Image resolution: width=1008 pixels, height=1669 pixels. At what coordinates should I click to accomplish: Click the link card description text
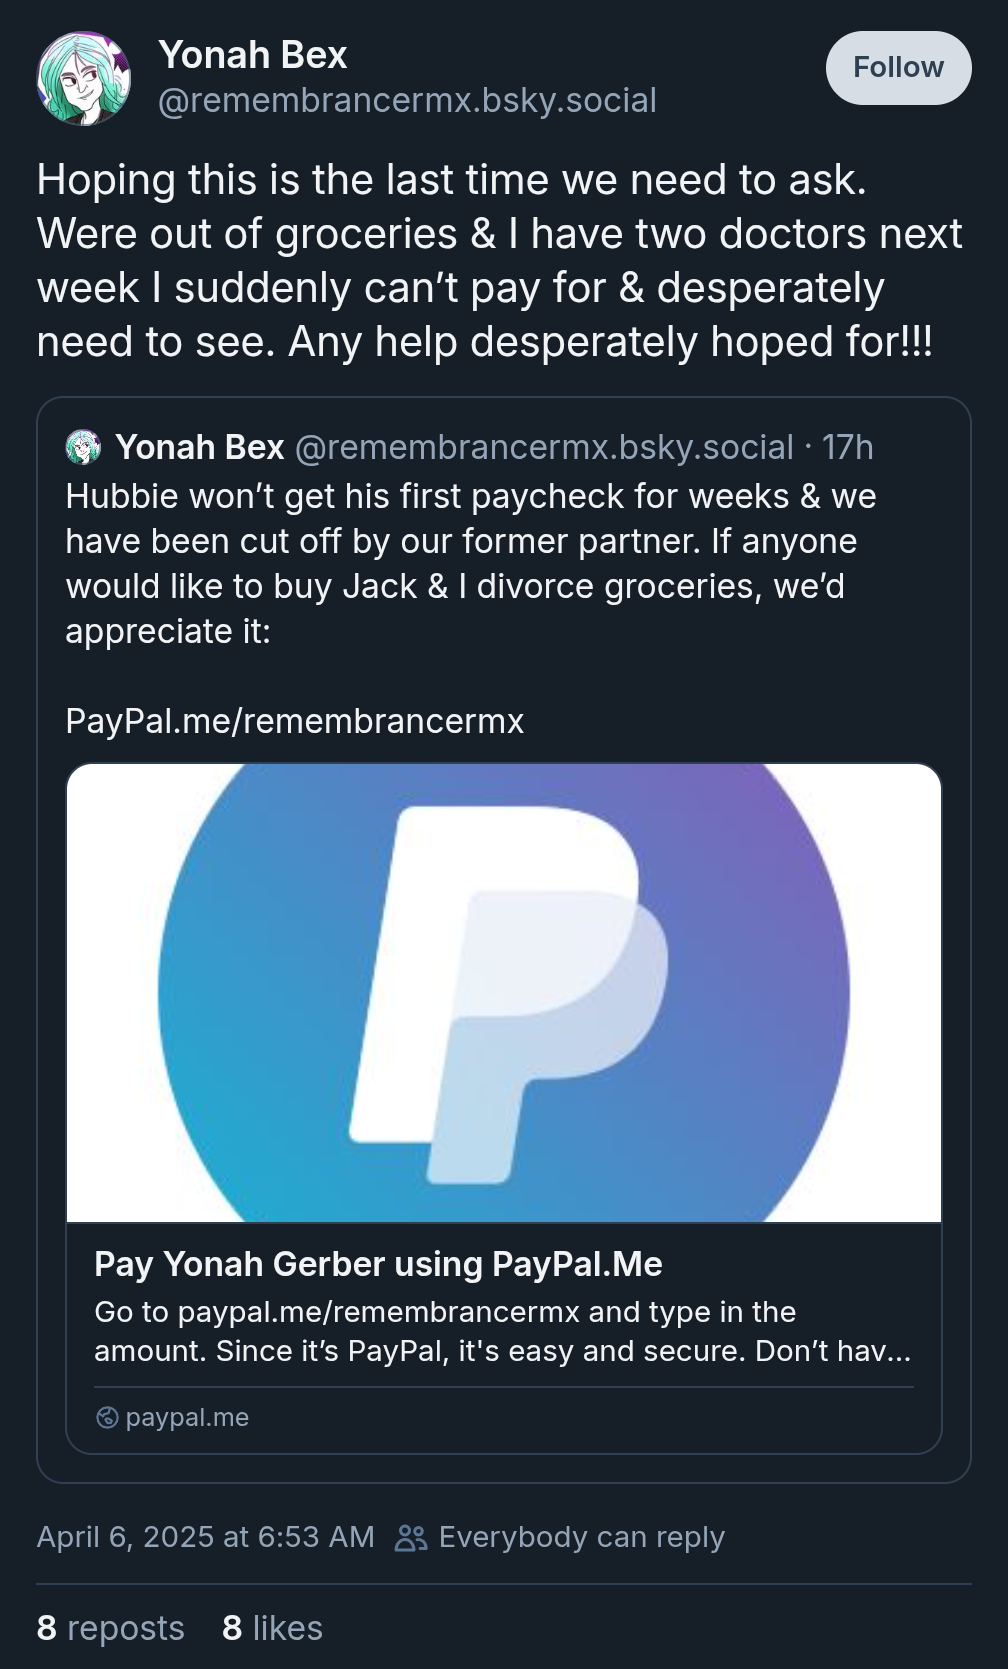[503, 1331]
